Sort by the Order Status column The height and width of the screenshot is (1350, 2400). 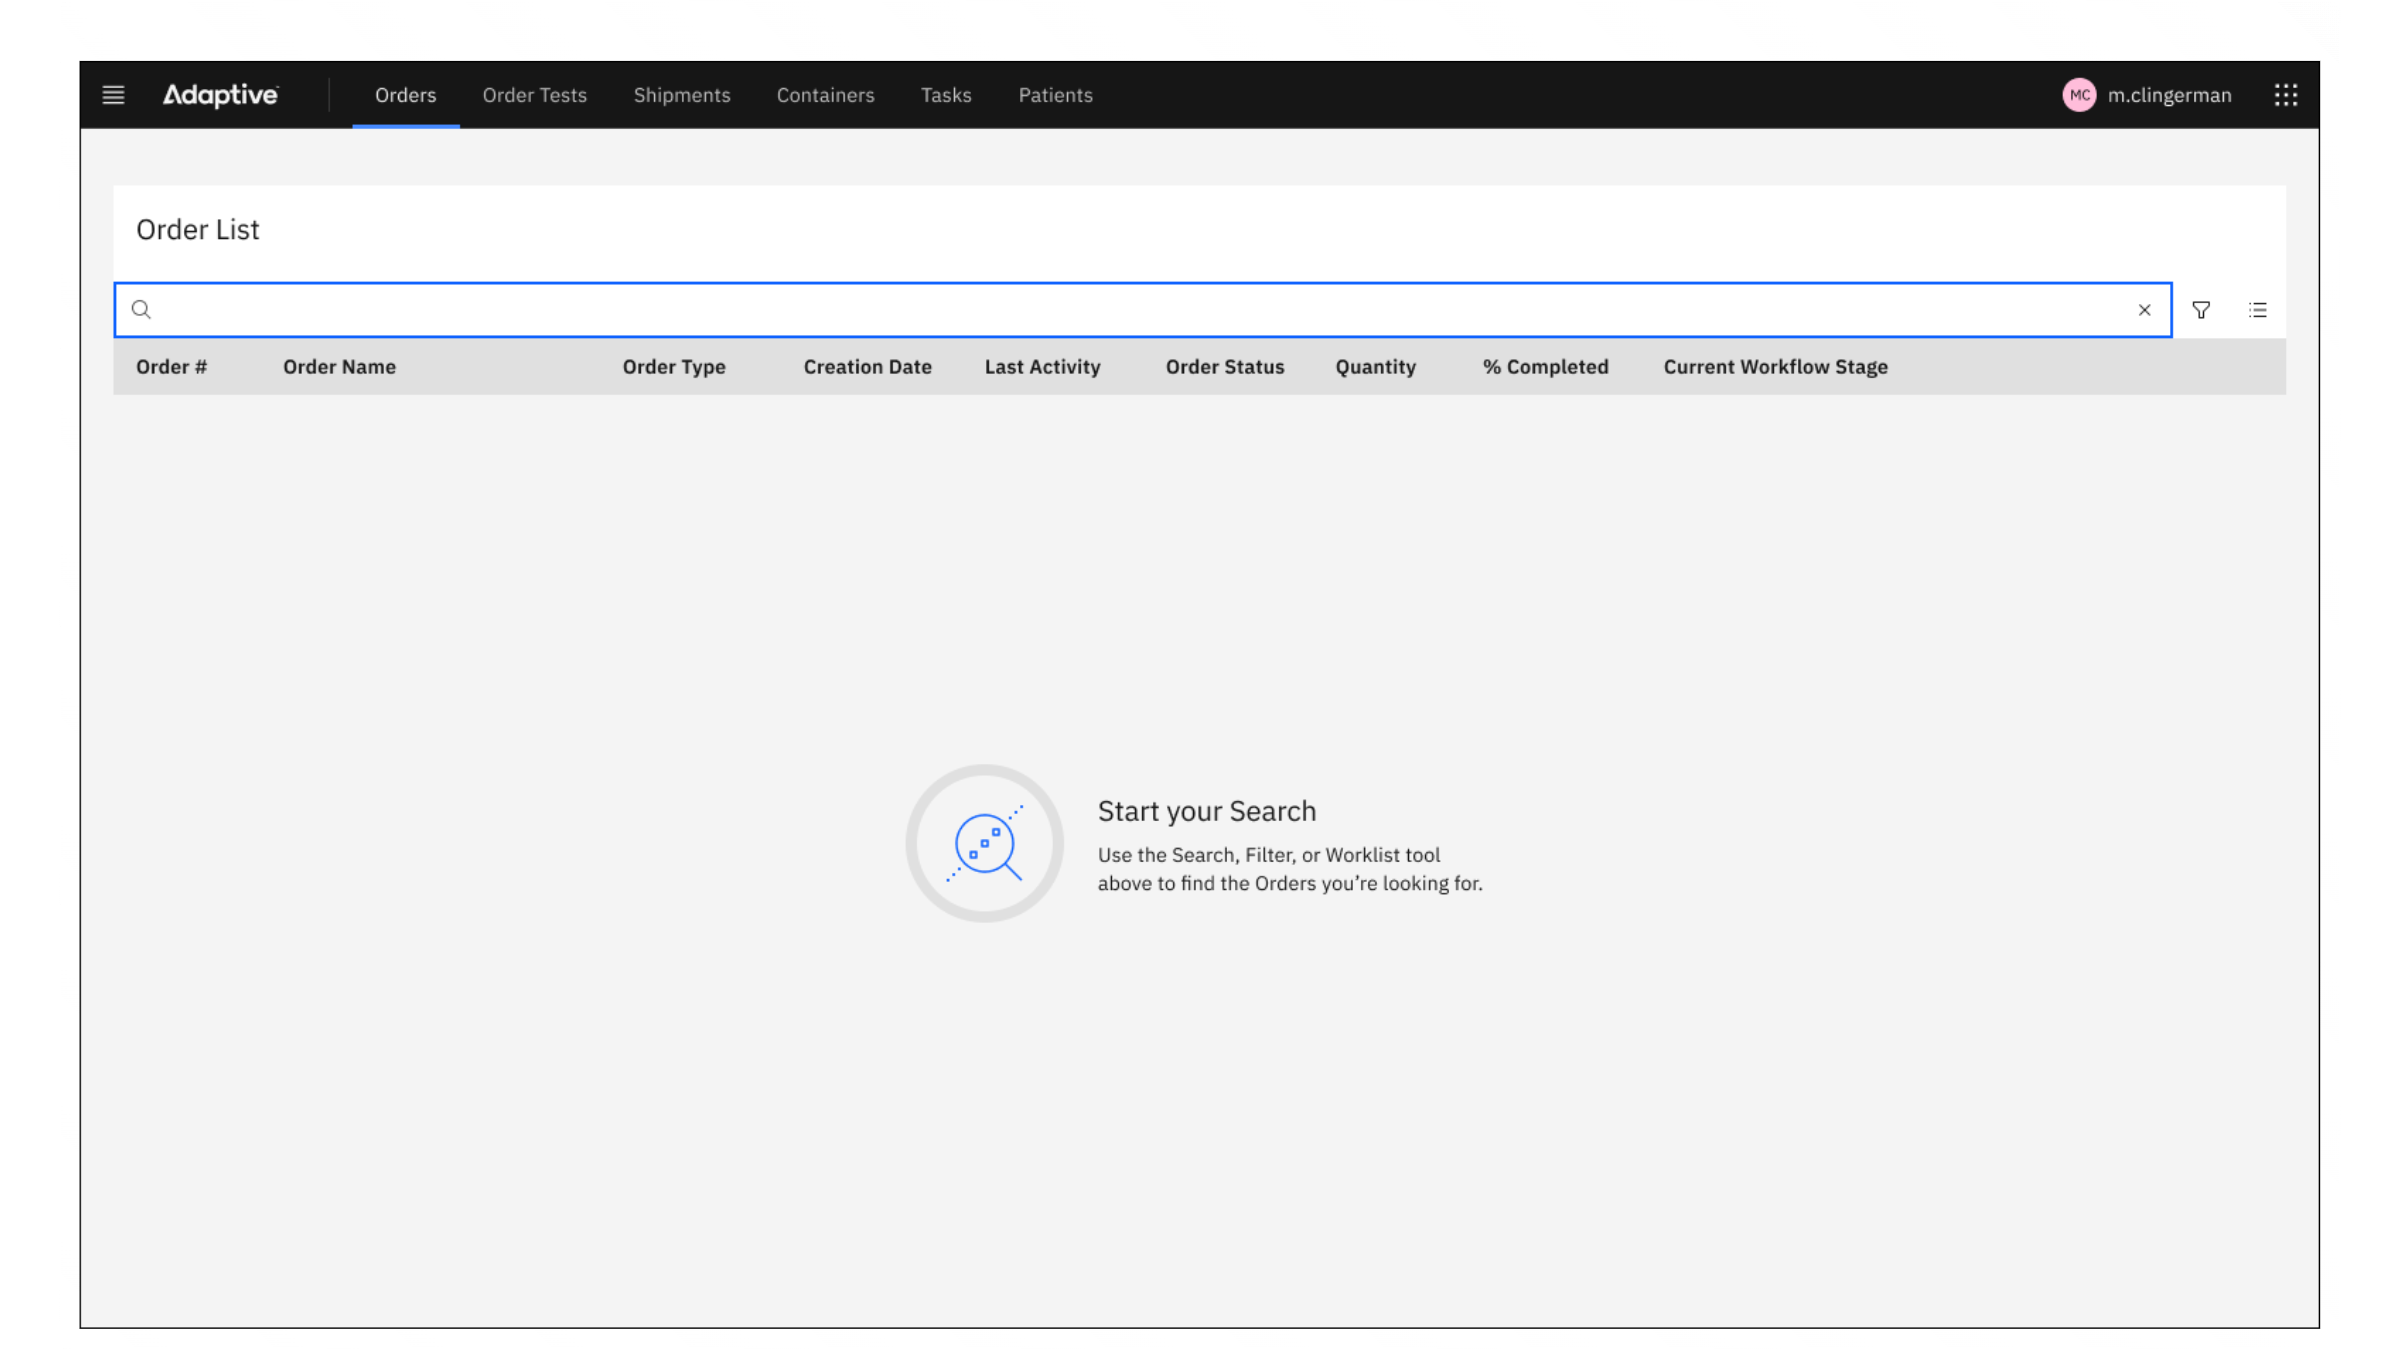(x=1224, y=367)
